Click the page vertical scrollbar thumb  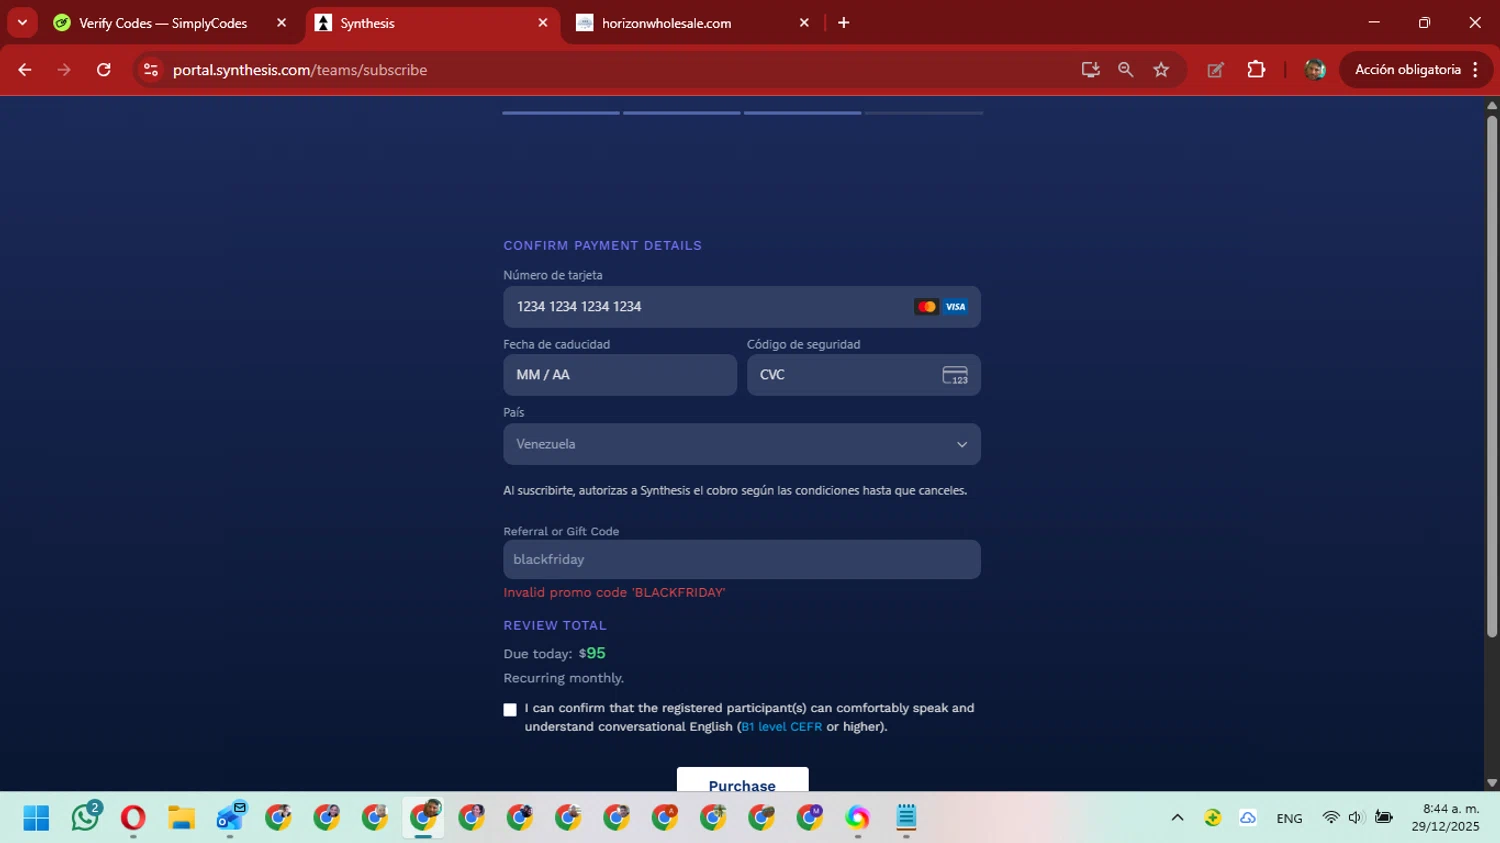tap(1492, 376)
